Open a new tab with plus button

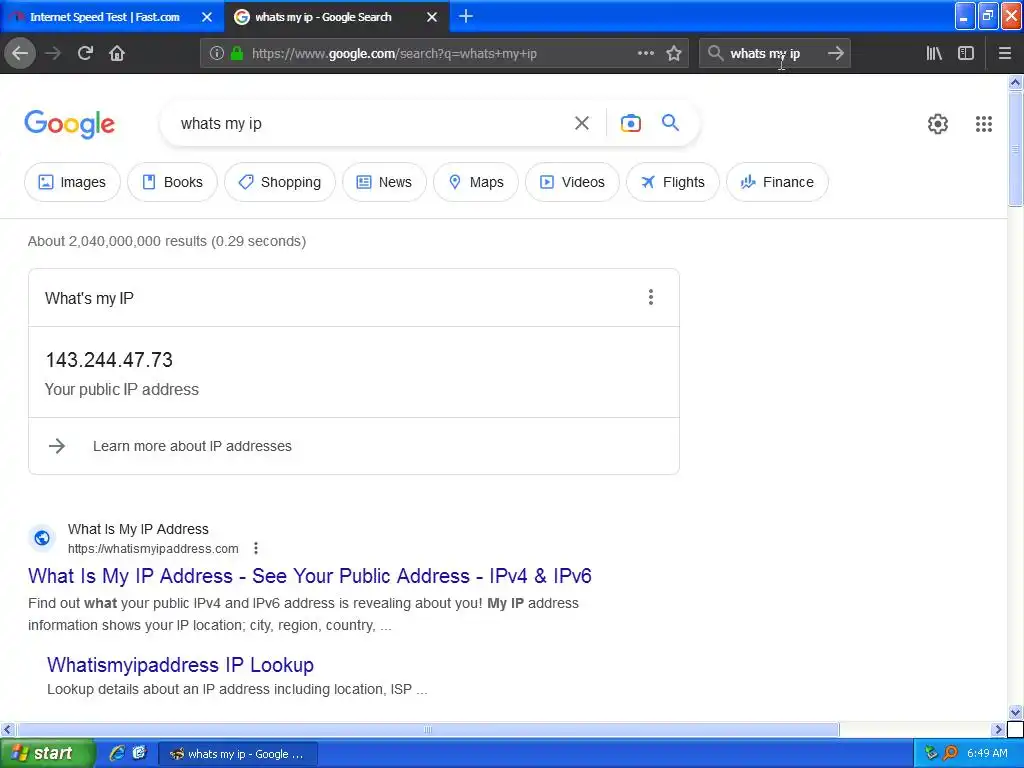pos(466,16)
